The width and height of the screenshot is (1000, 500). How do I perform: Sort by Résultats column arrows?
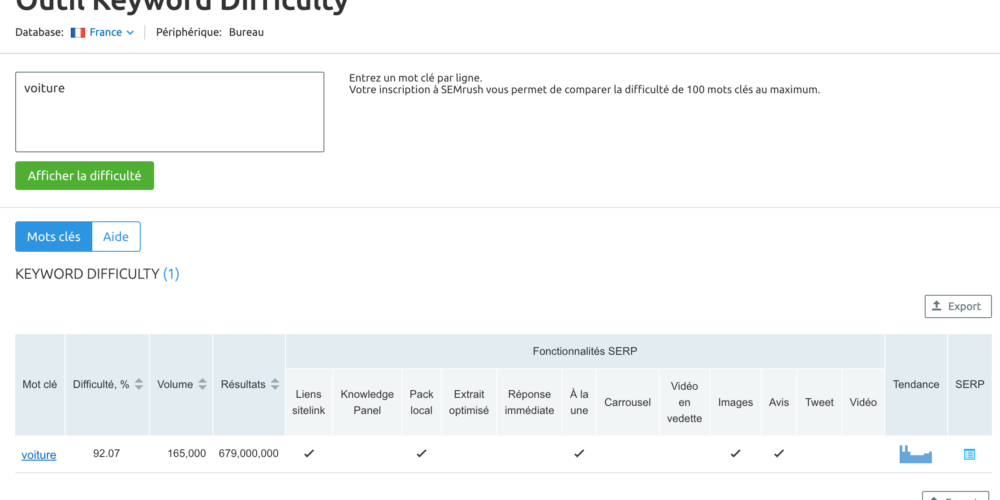pyautogui.click(x=275, y=384)
